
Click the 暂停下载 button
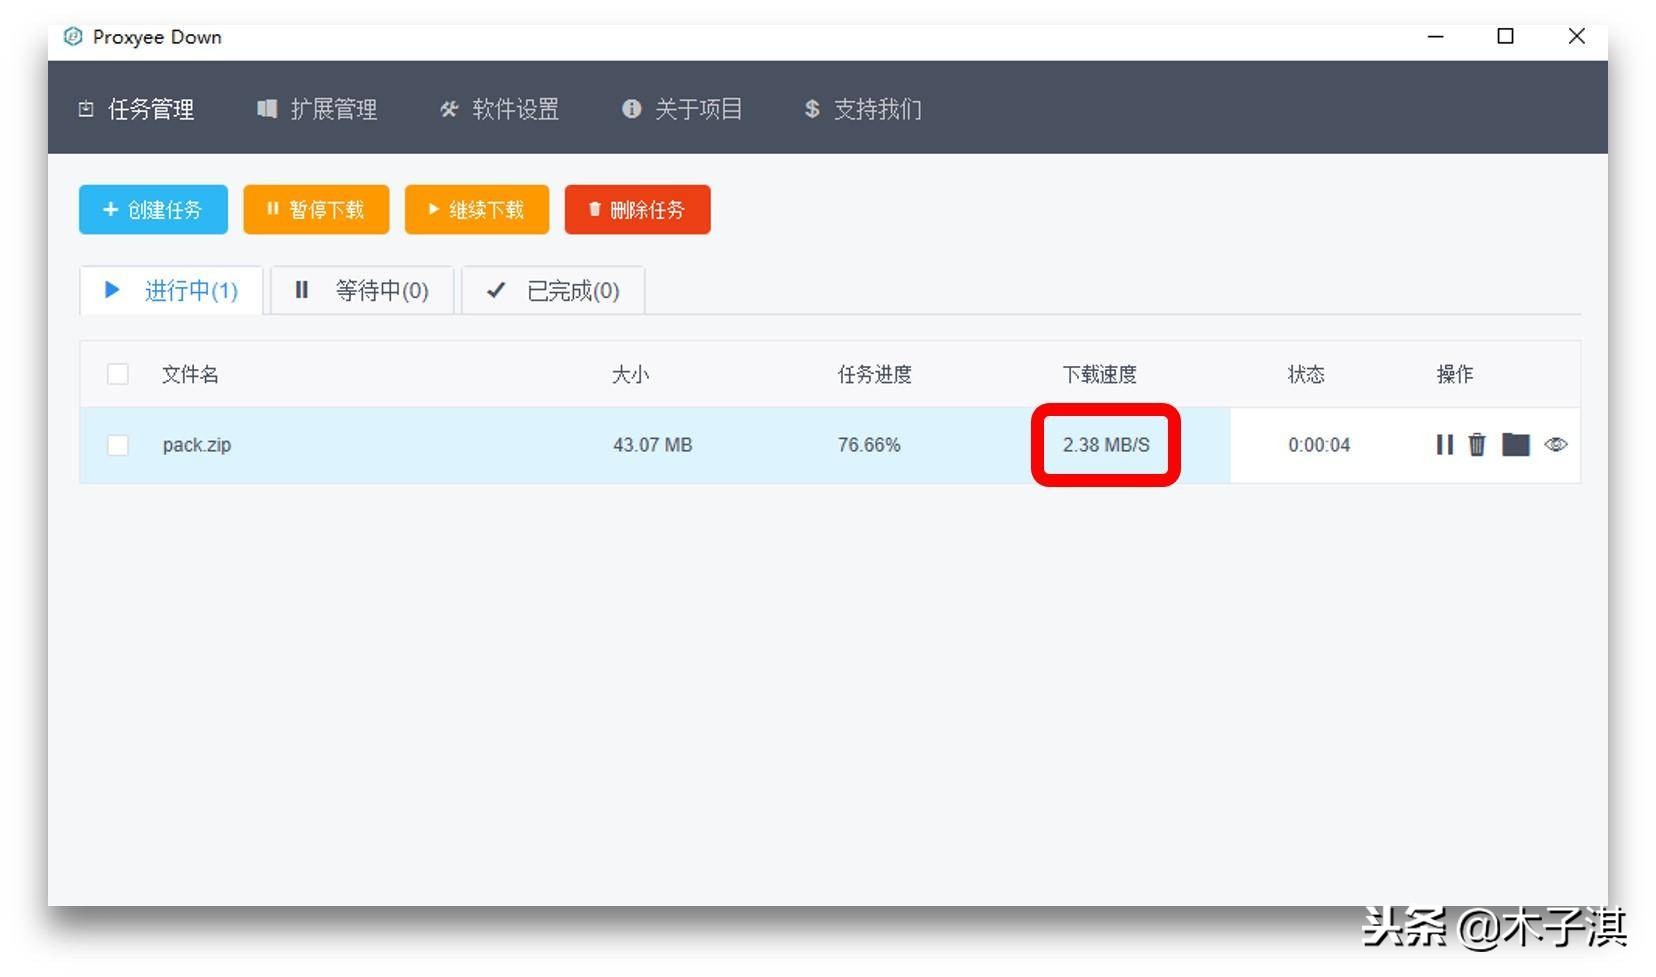(x=316, y=209)
